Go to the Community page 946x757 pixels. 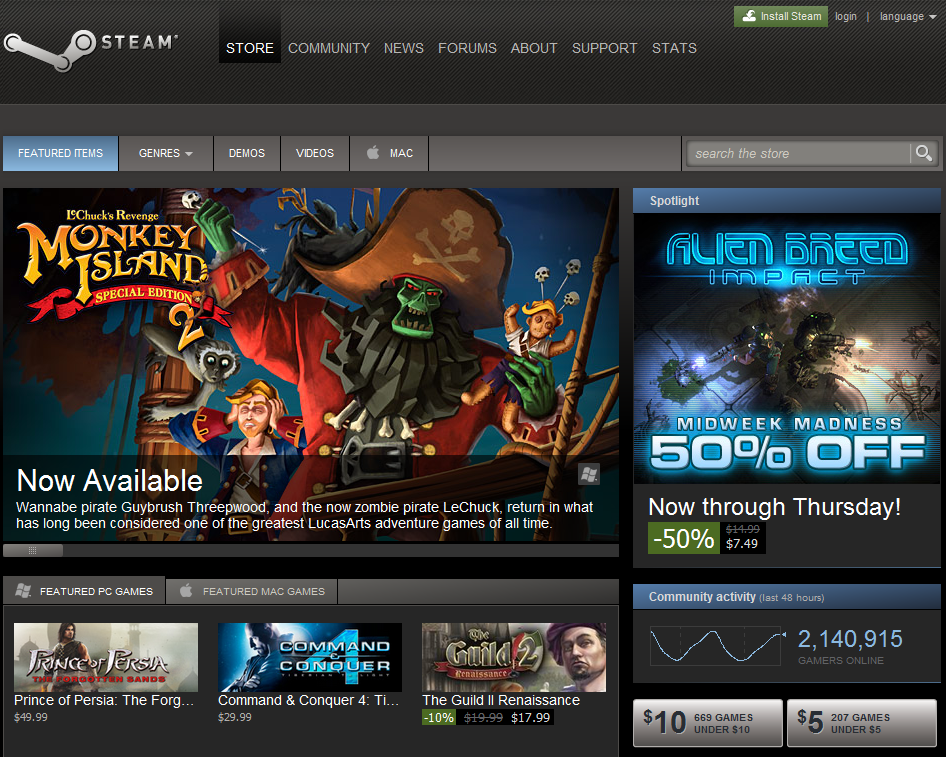(x=329, y=48)
